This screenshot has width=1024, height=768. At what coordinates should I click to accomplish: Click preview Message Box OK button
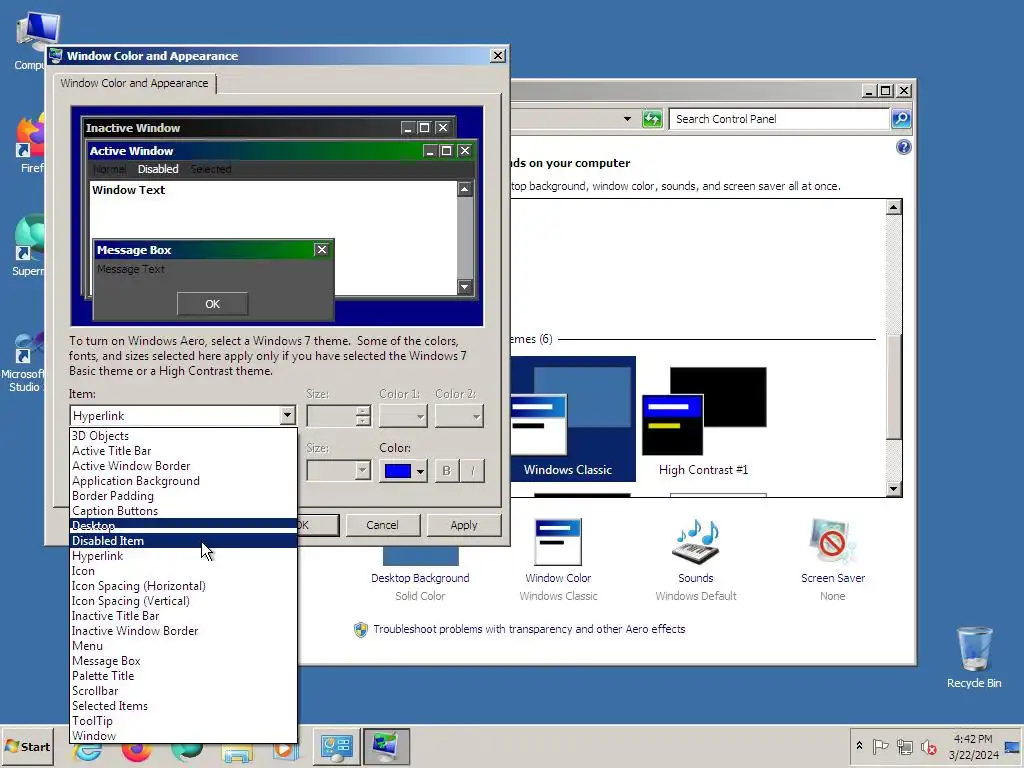[212, 304]
